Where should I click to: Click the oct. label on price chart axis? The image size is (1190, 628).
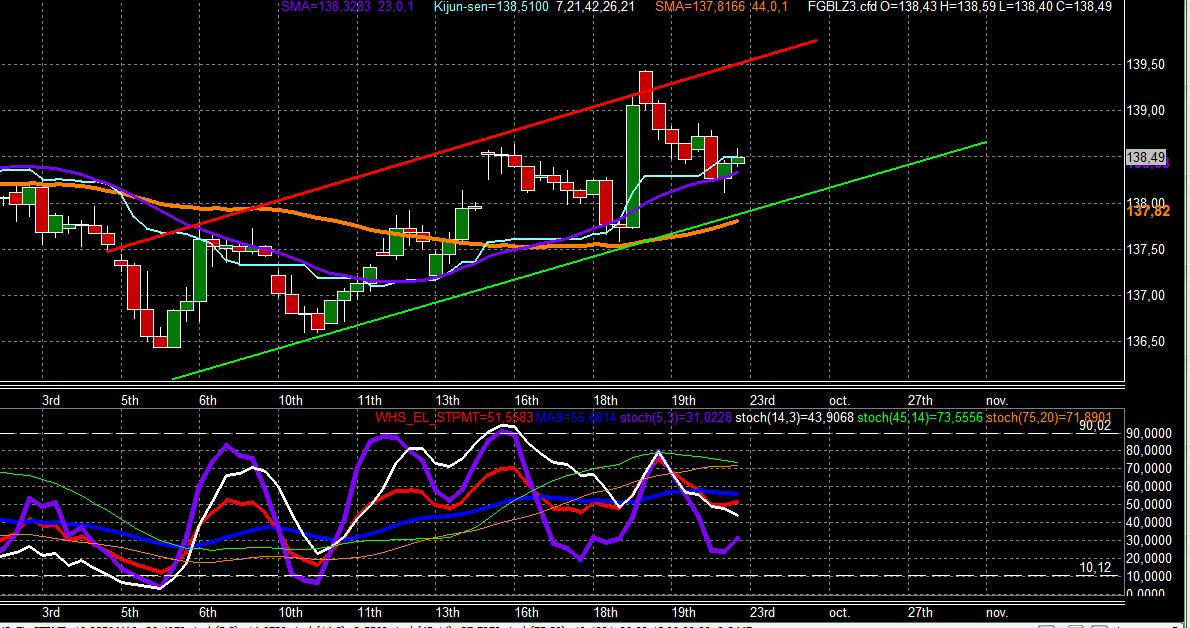coord(839,400)
